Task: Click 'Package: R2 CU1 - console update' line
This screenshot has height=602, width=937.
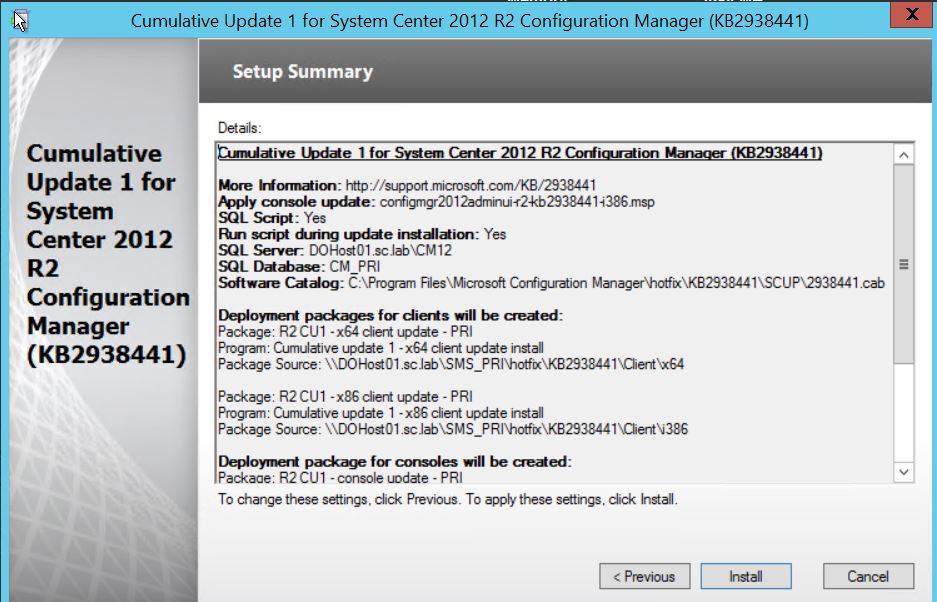Action: (x=341, y=477)
